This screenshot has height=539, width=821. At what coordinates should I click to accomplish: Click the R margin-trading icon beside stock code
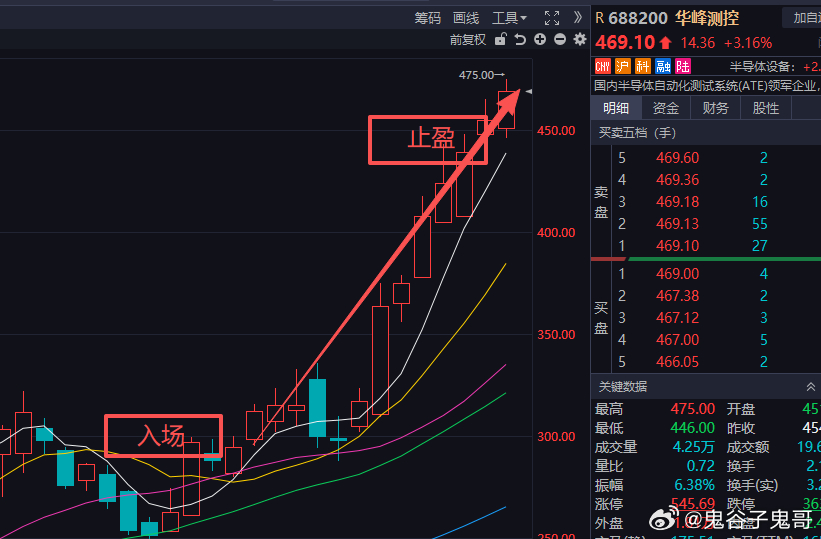600,18
